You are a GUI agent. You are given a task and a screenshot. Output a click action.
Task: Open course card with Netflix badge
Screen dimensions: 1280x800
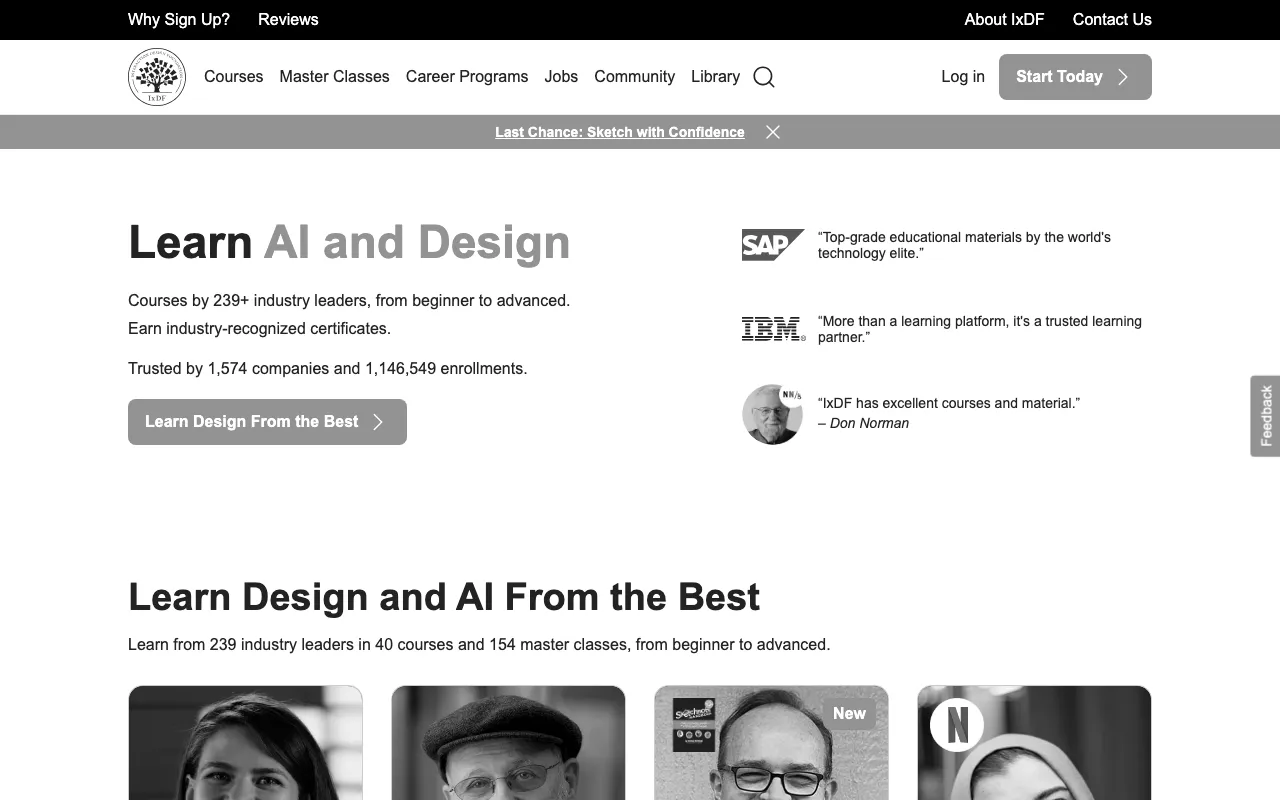tap(1034, 742)
